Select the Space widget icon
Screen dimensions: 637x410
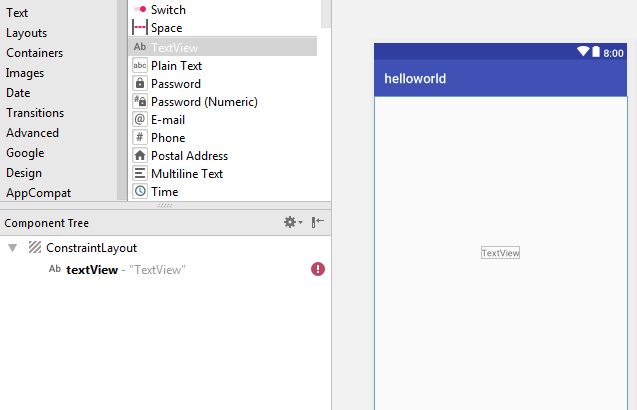(x=140, y=28)
